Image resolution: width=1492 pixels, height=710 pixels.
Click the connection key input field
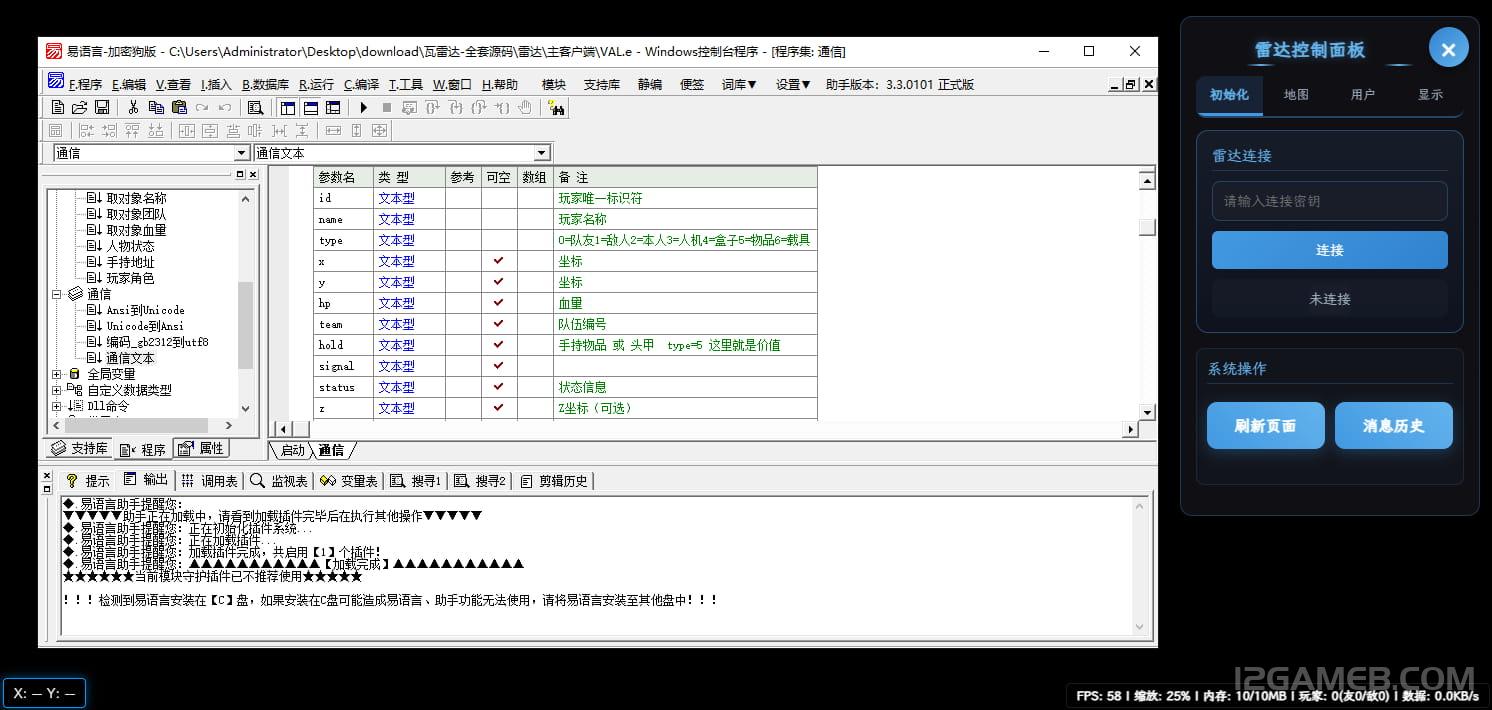[1329, 201]
